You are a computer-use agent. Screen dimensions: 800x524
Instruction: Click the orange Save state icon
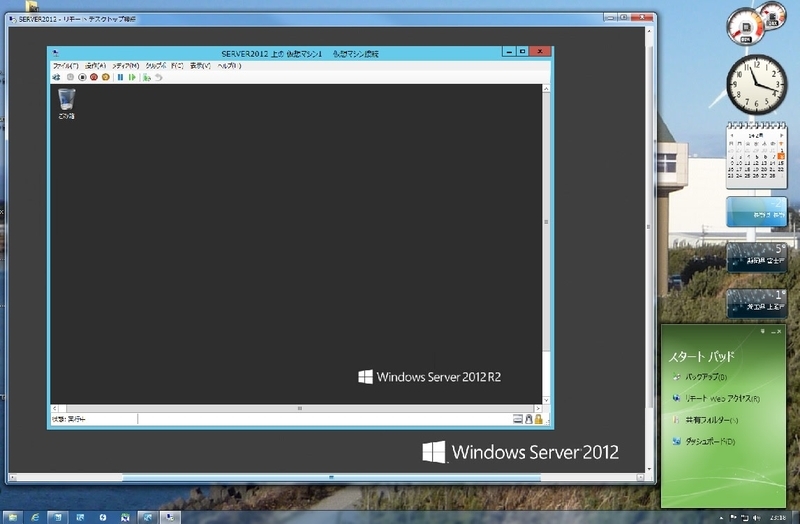(106, 77)
